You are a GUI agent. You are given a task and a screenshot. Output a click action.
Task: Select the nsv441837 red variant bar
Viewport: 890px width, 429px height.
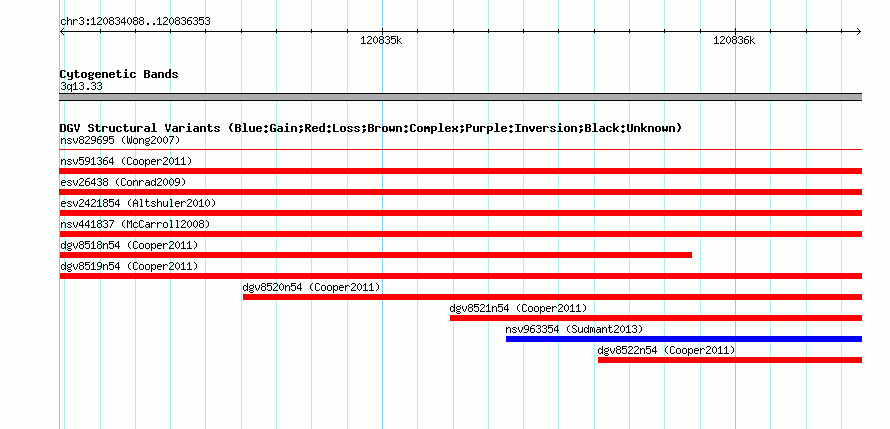click(x=461, y=234)
